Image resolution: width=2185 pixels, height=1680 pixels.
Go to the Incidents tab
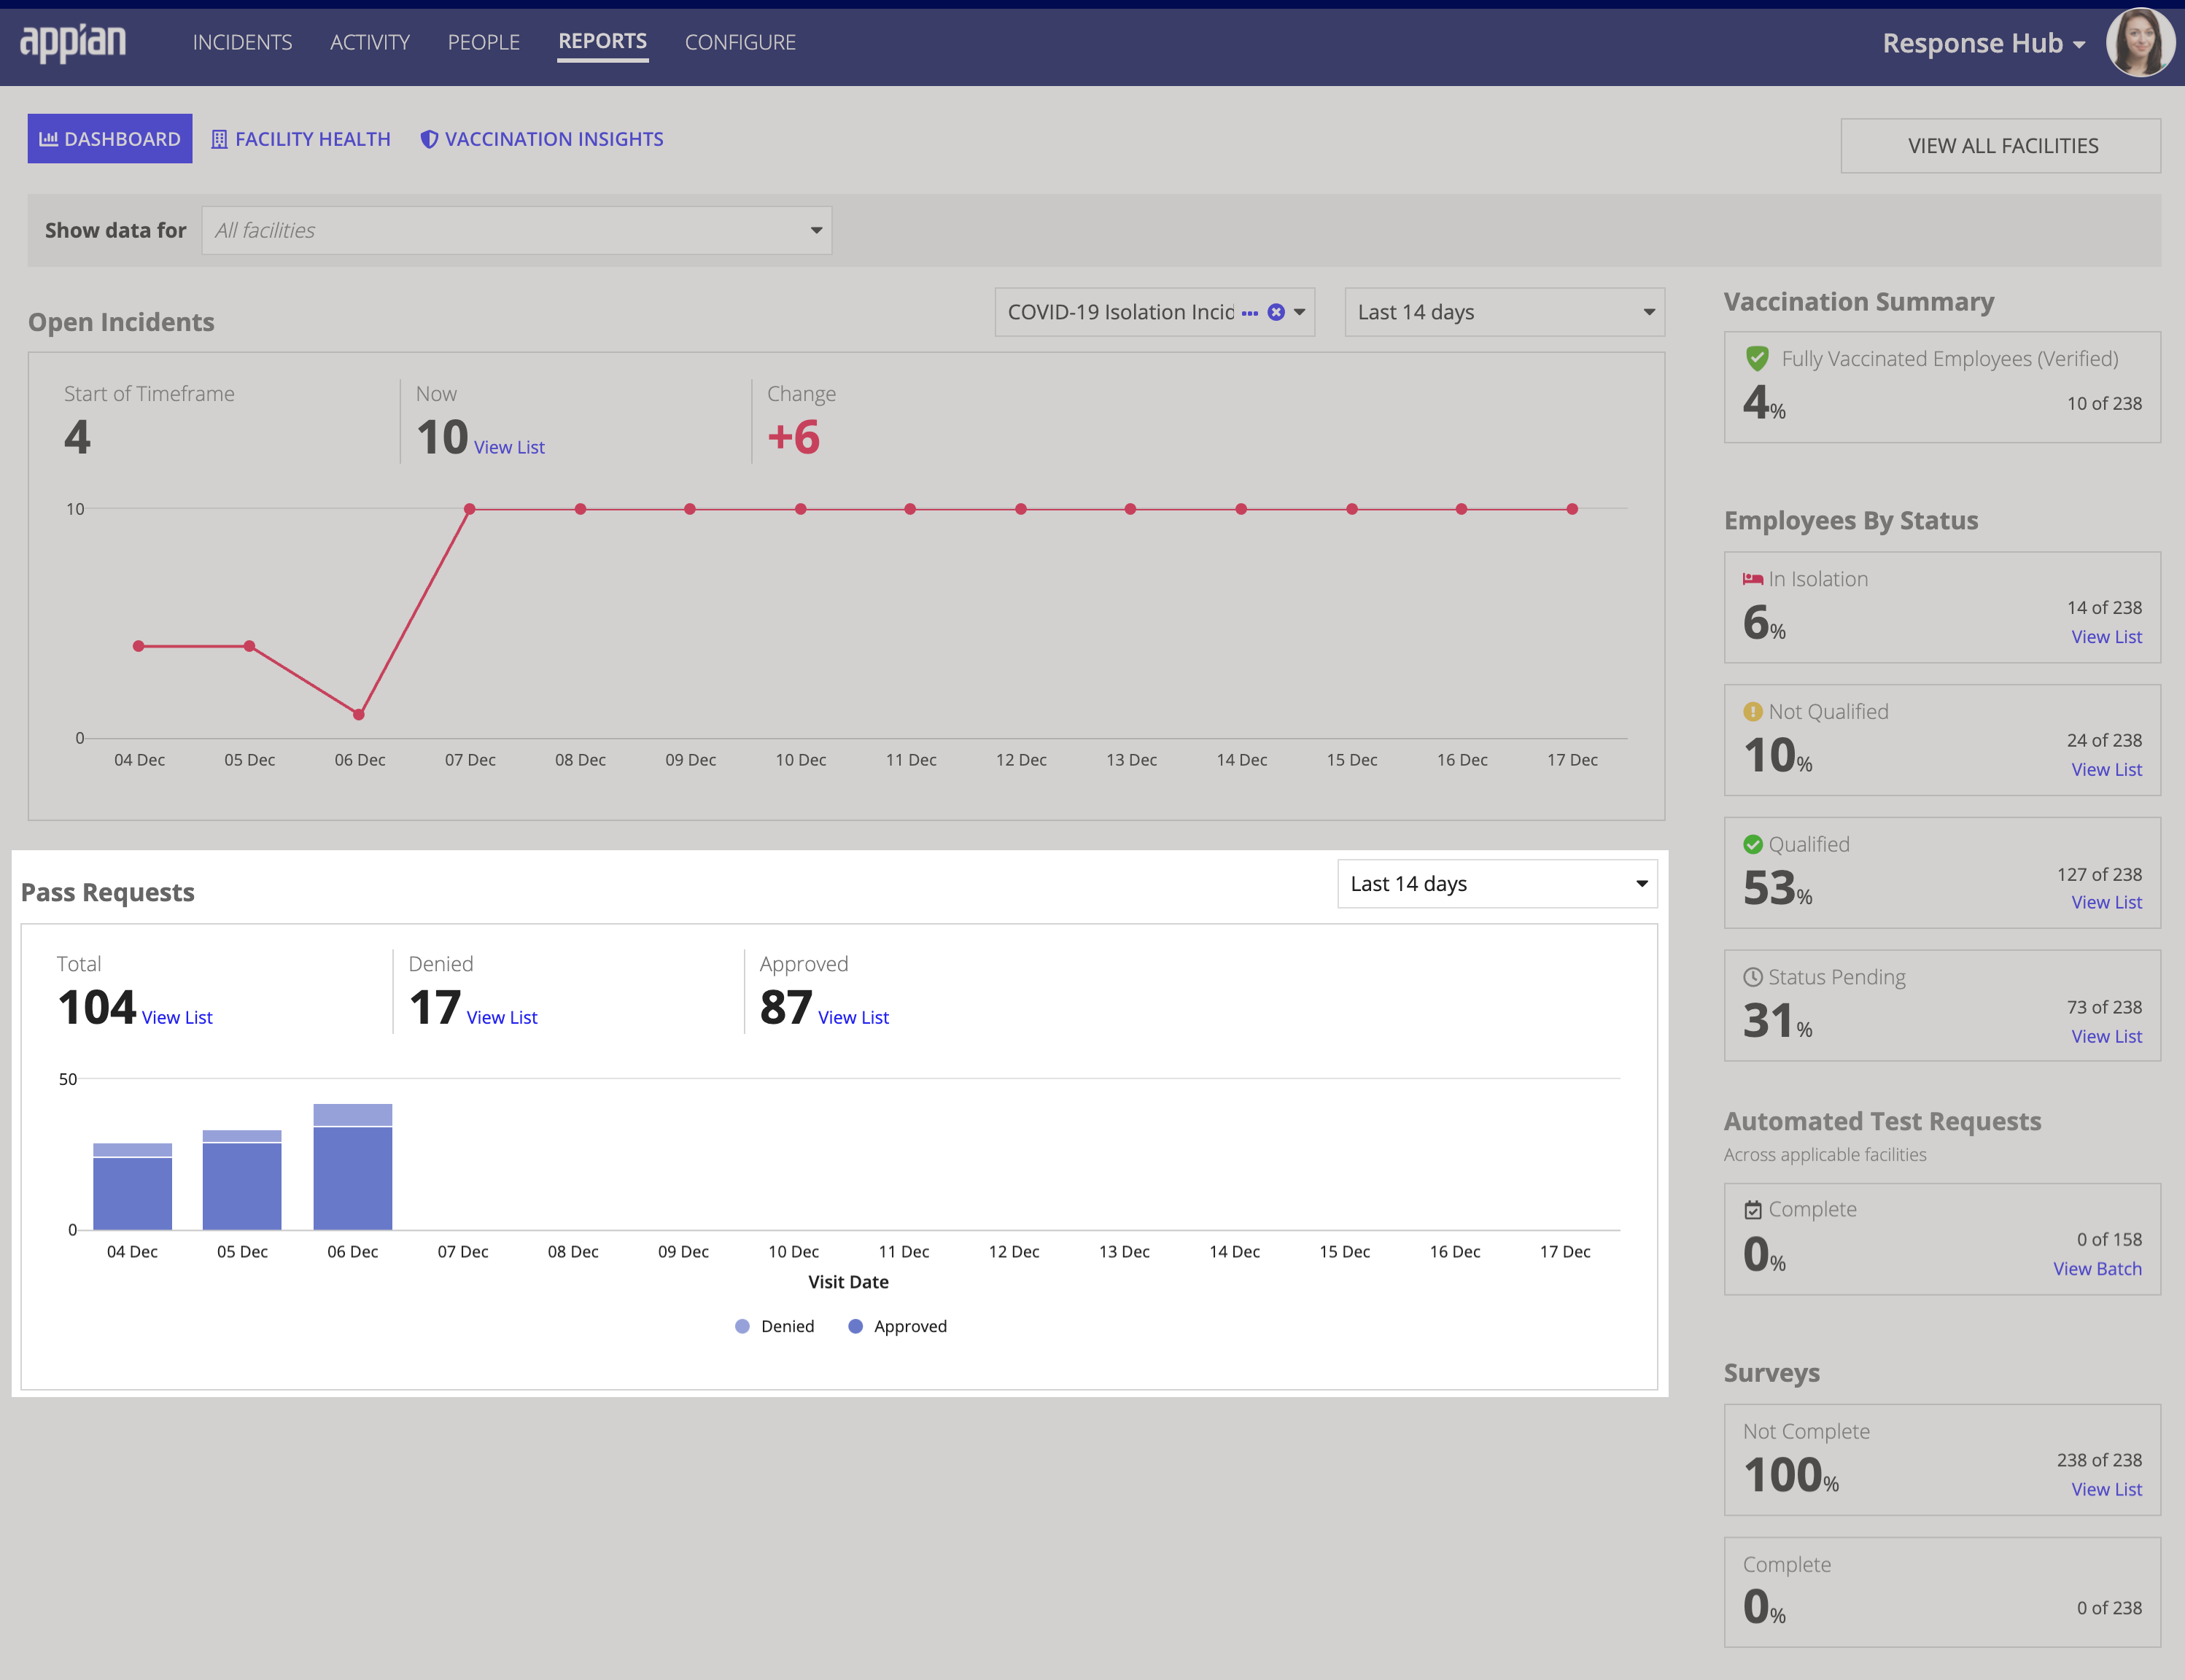pyautogui.click(x=242, y=42)
